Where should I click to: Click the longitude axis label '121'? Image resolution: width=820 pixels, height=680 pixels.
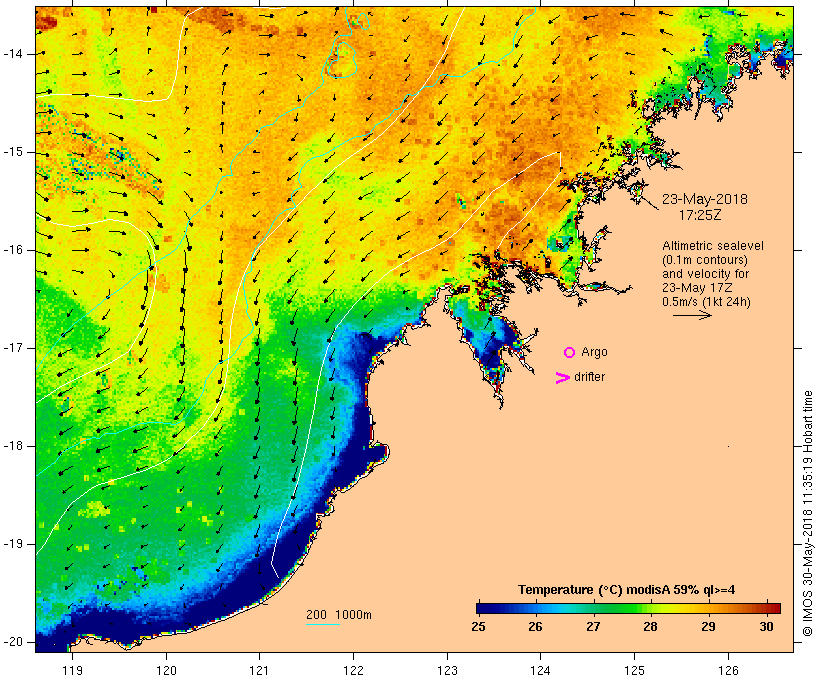259,671
